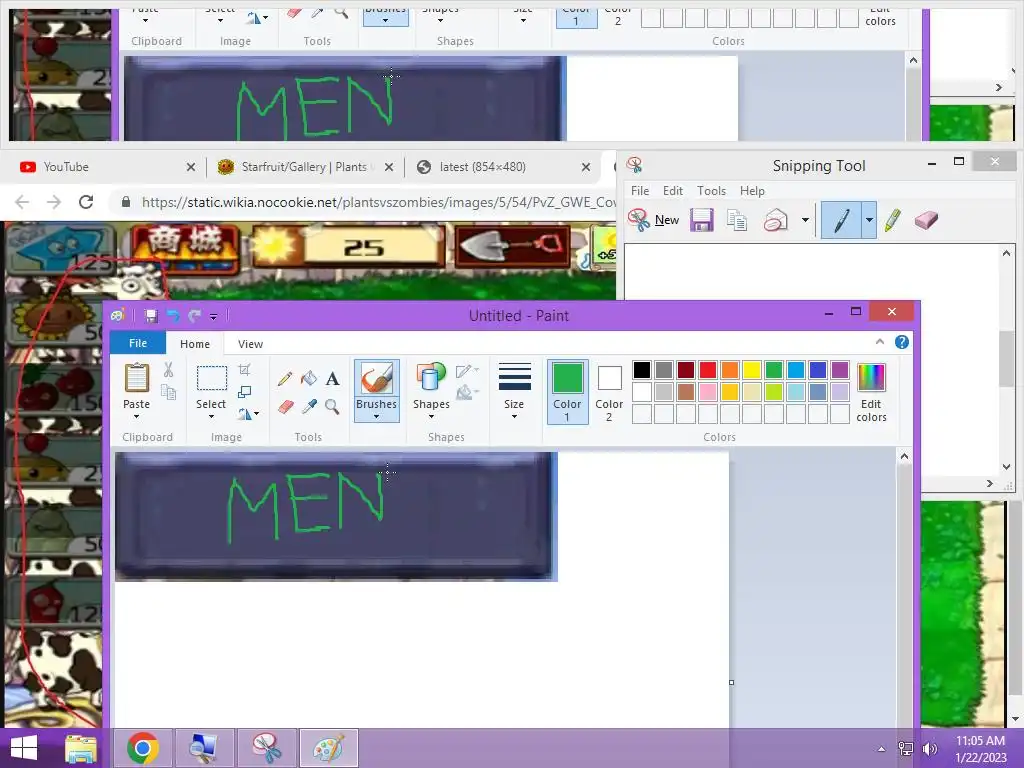Toggle the Pen tool in Snipping Tool

[x=842, y=220]
